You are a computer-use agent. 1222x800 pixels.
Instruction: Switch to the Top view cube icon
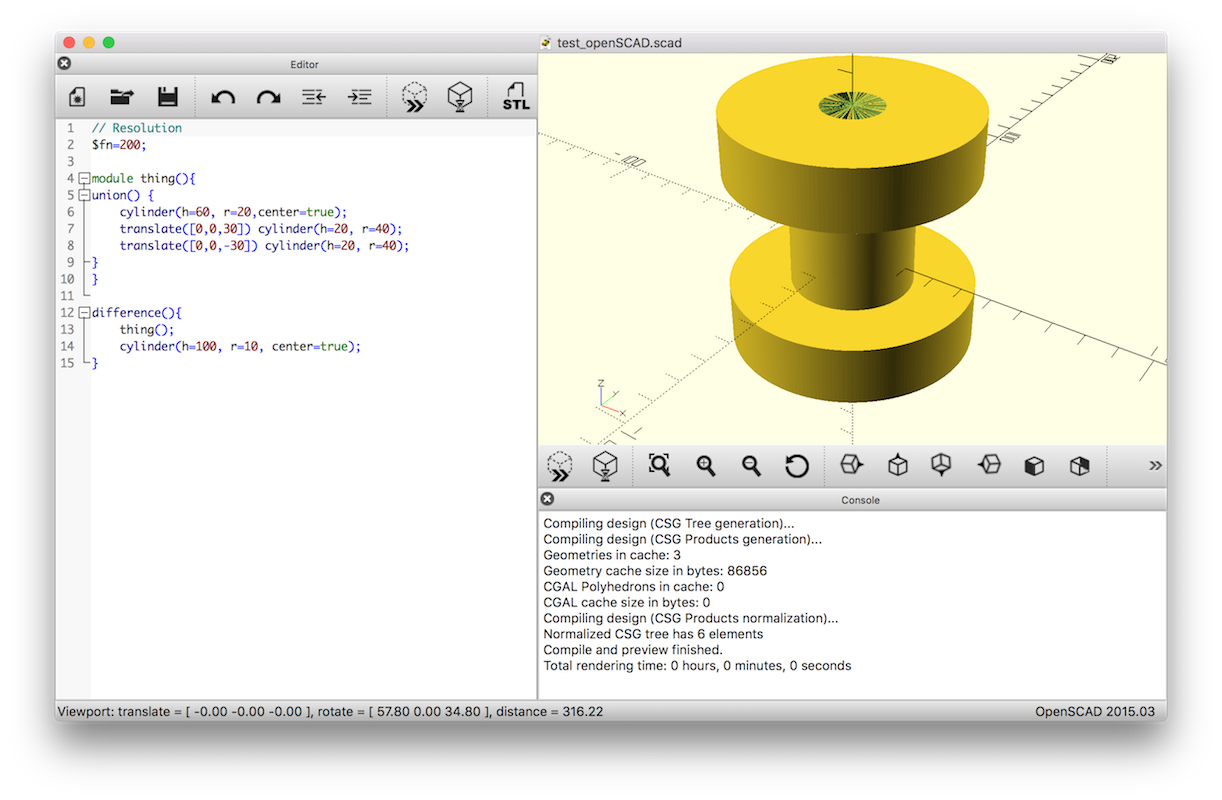898,465
